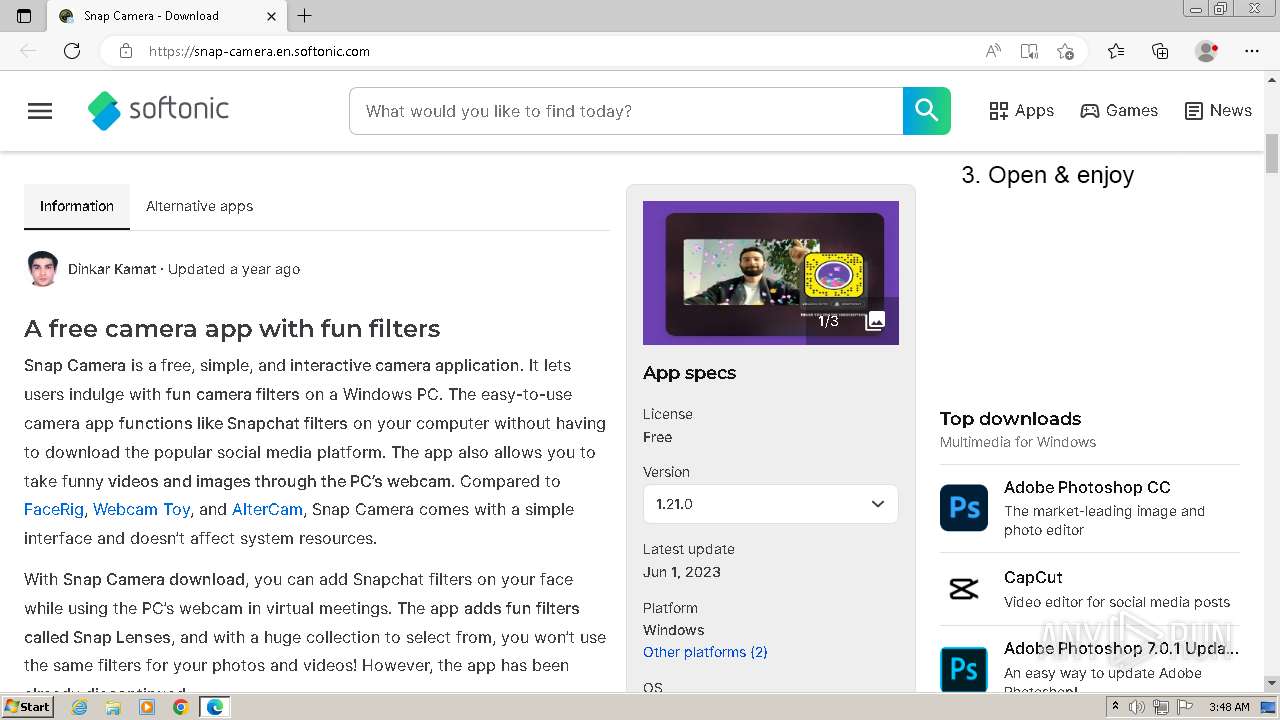The image size is (1280, 720).
Task: Go back in browser history
Action: pyautogui.click(x=28, y=51)
